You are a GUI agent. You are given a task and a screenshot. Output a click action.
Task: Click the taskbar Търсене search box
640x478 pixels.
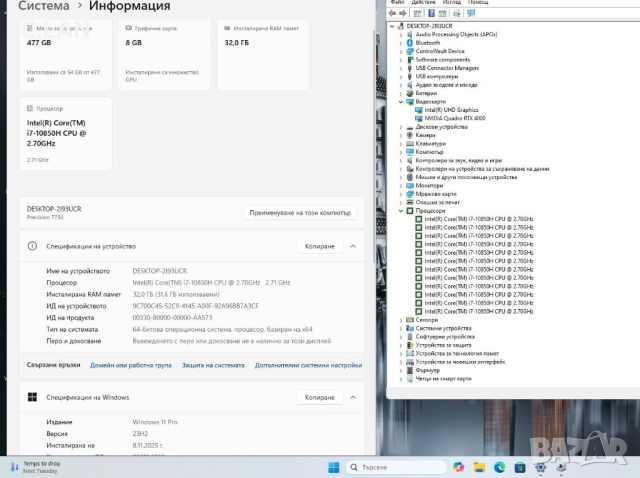pyautogui.click(x=396, y=467)
